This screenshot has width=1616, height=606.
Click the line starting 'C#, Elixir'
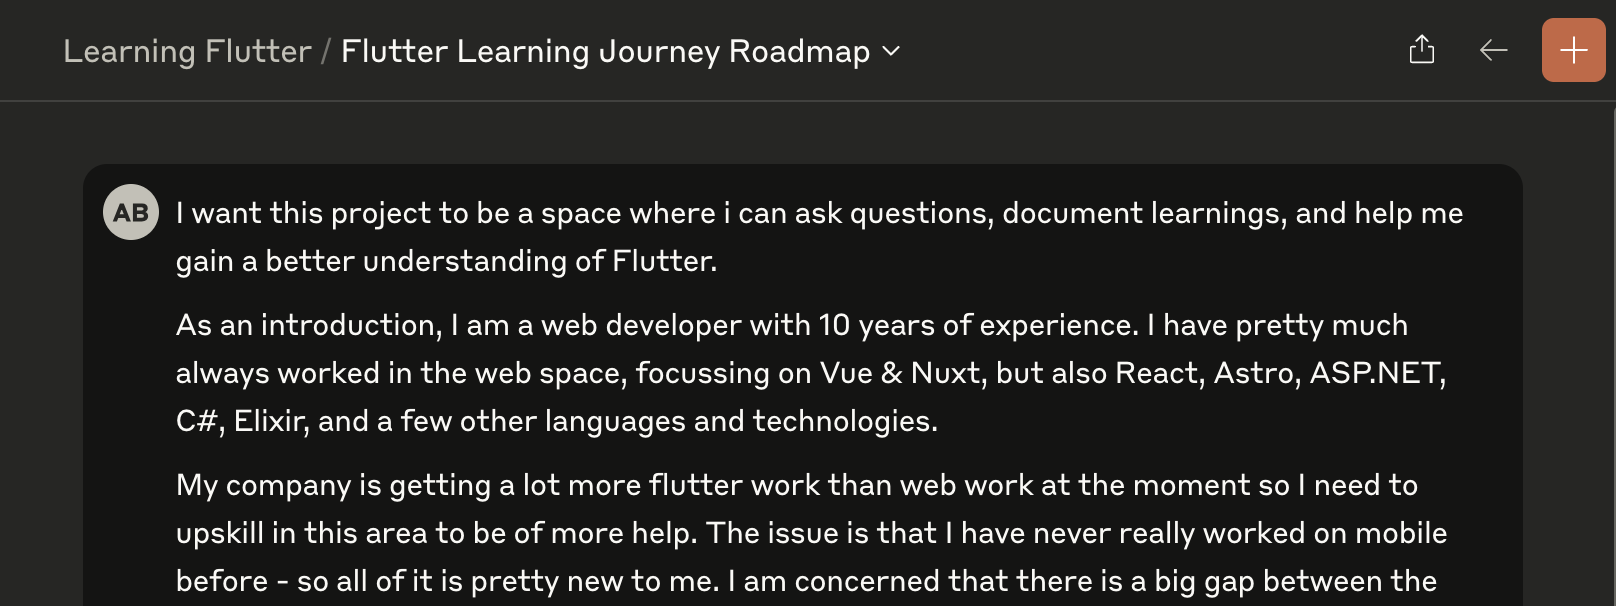tap(557, 421)
